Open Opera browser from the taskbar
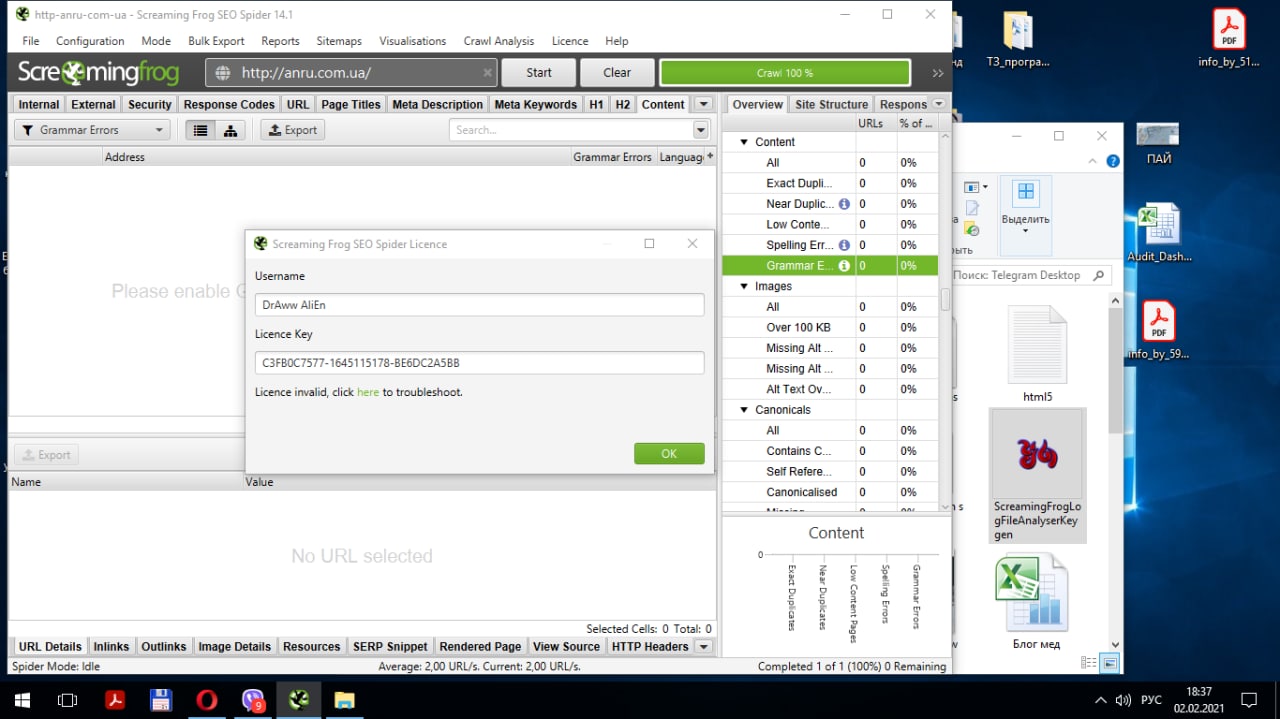 click(207, 699)
